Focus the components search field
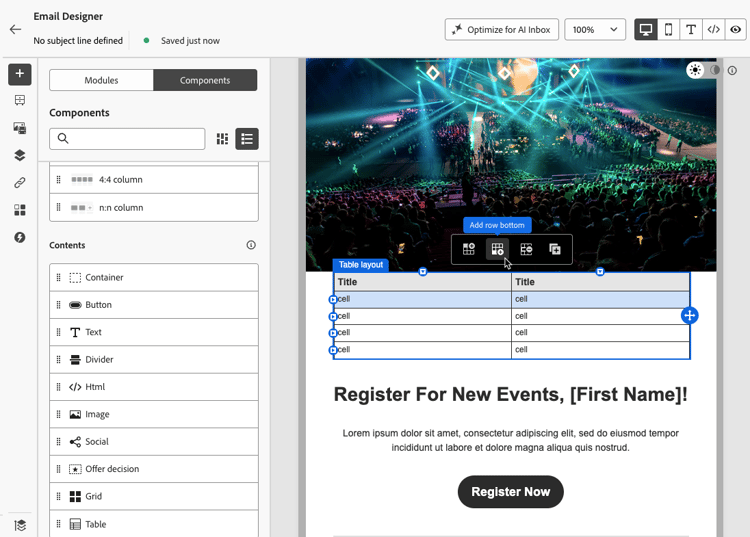This screenshot has height=537, width=750. 127,139
